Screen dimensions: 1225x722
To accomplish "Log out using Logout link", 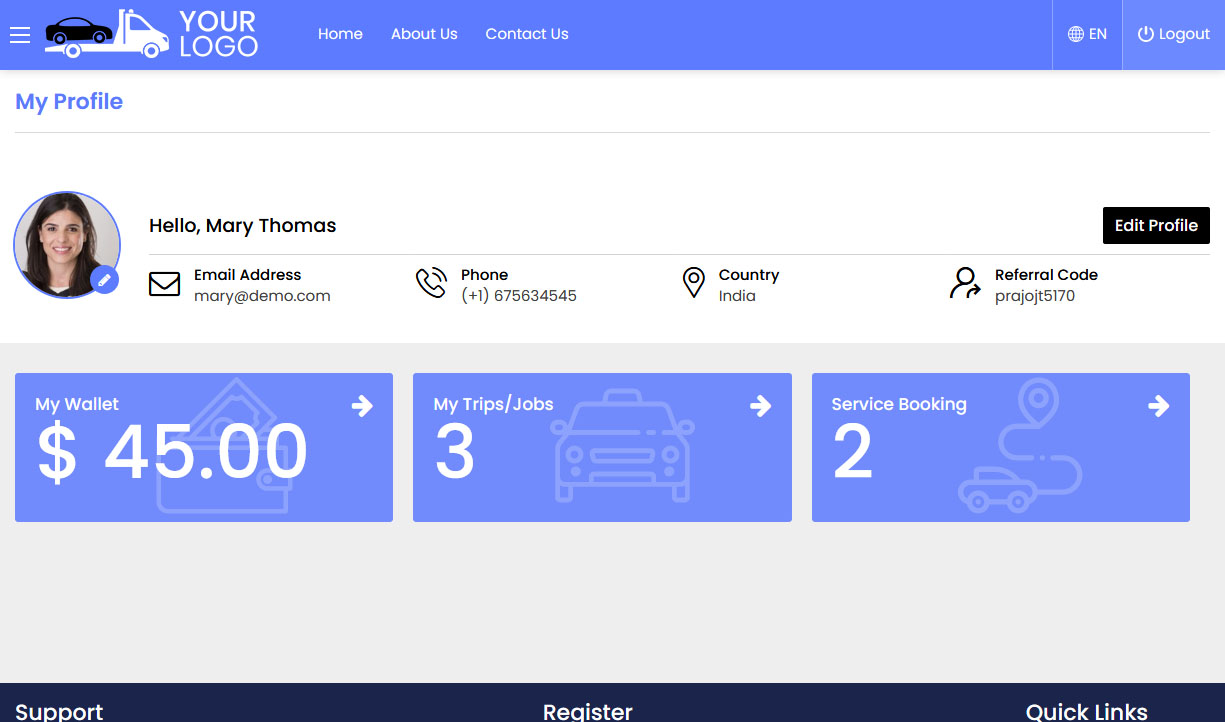I will pyautogui.click(x=1174, y=34).
